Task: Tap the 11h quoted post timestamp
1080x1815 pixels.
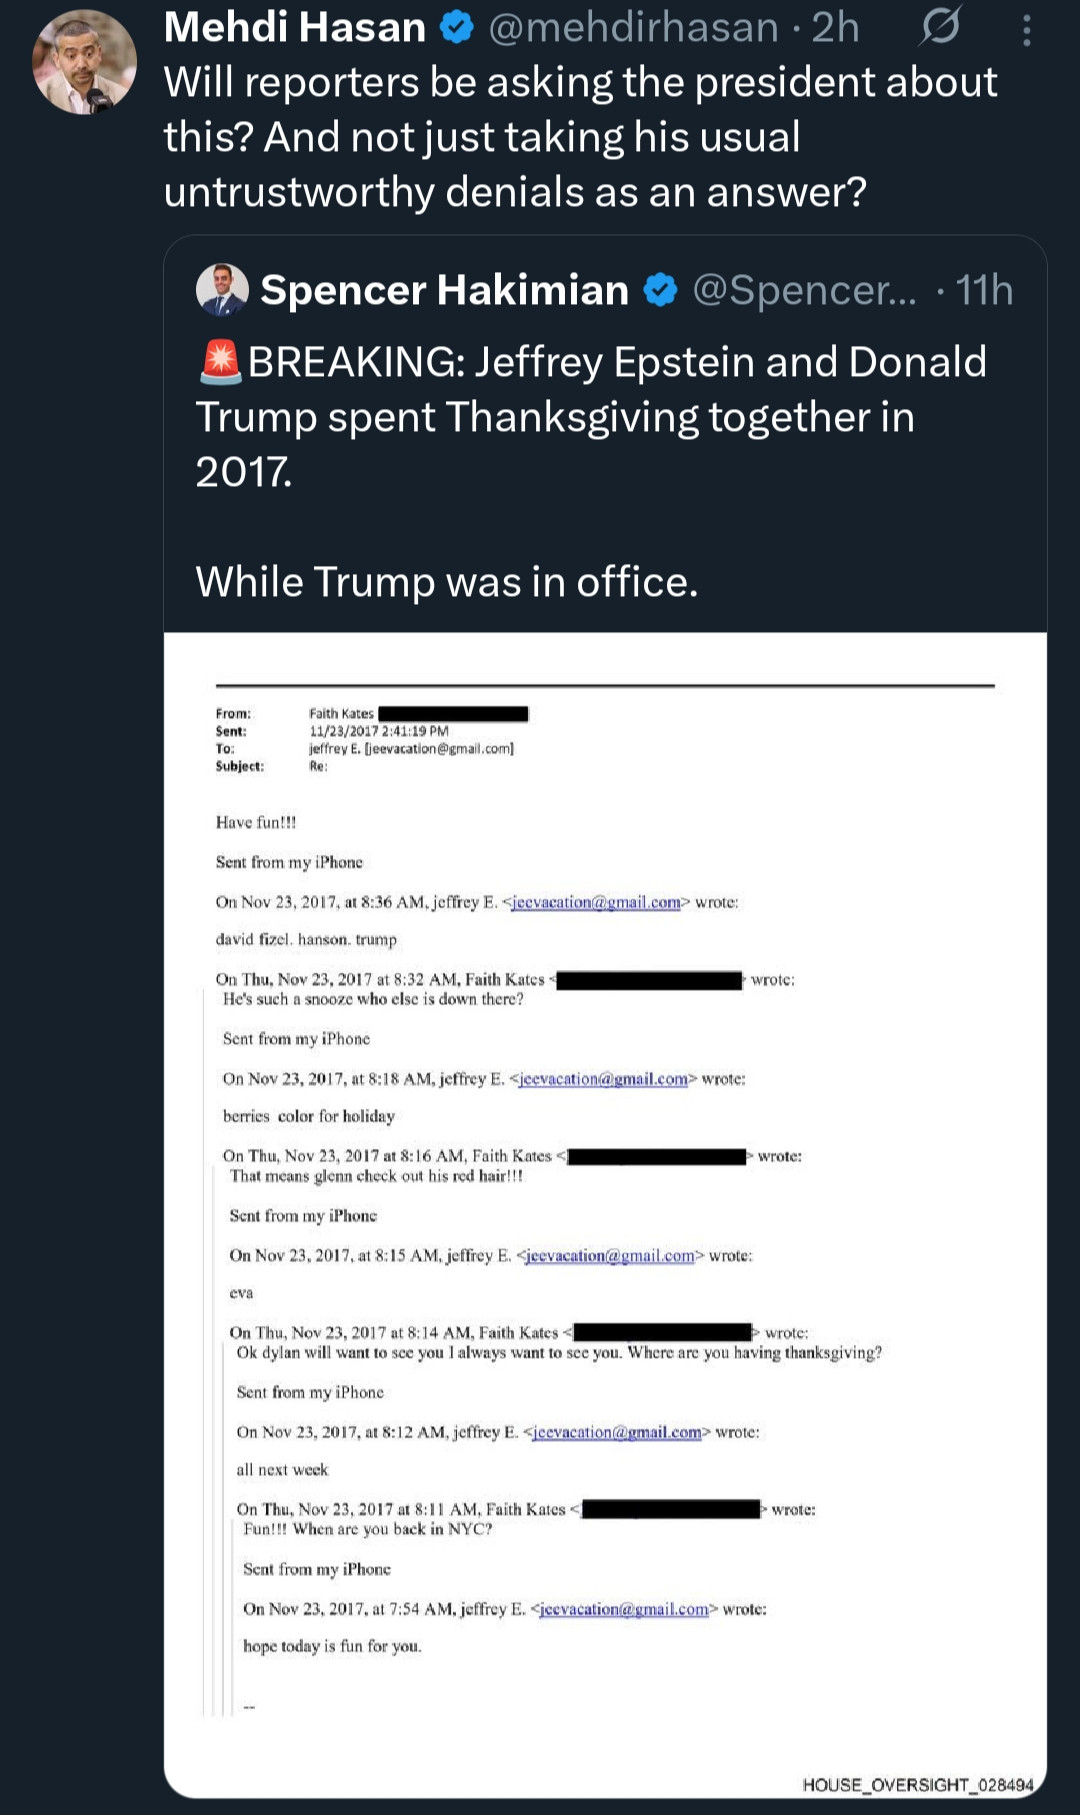Action: click(x=984, y=291)
